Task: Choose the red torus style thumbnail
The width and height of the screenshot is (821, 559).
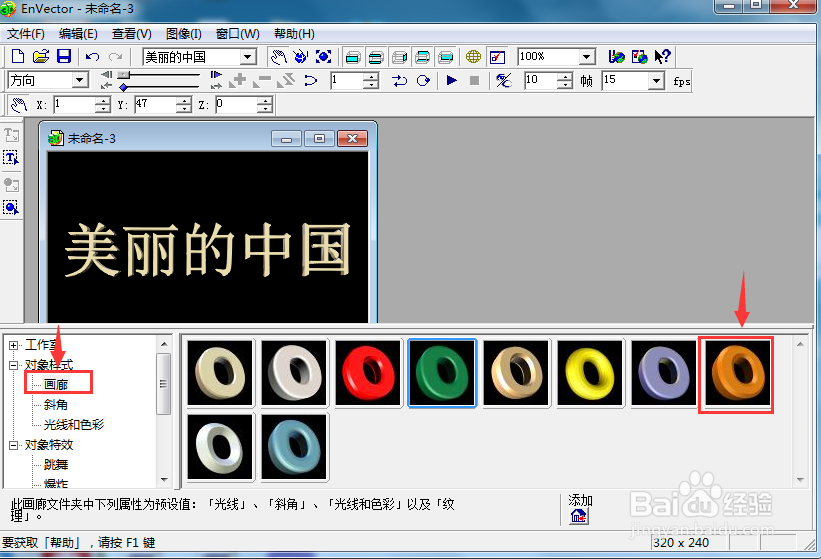Action: point(368,373)
